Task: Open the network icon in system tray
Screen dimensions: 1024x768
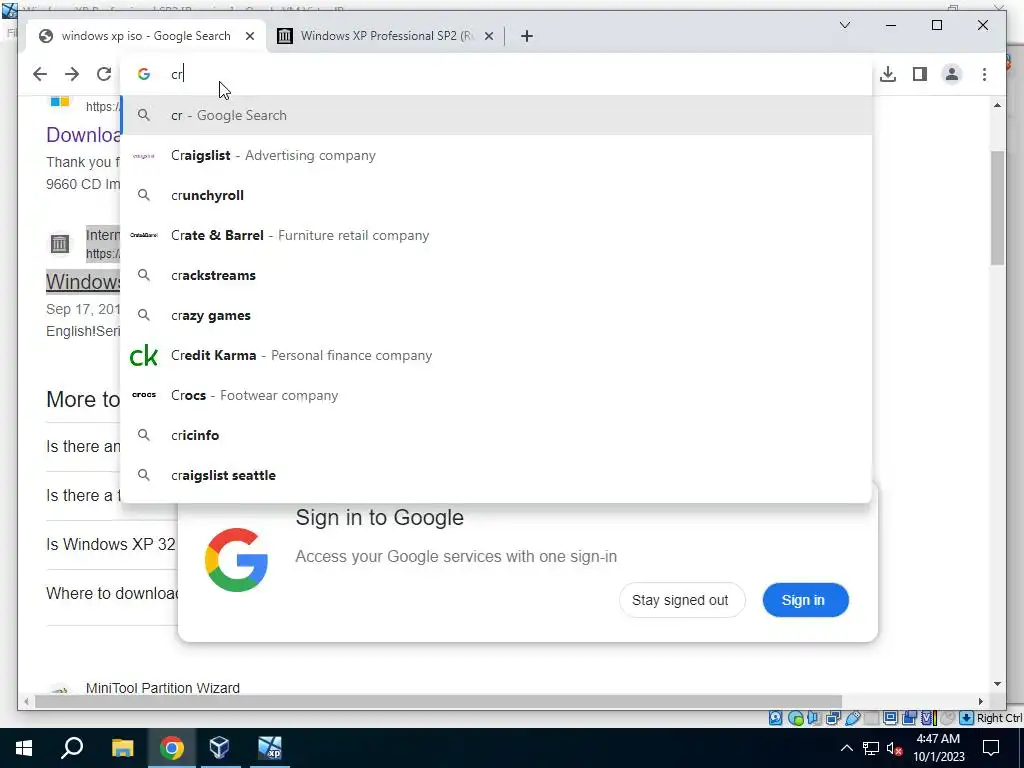Action: (871, 748)
